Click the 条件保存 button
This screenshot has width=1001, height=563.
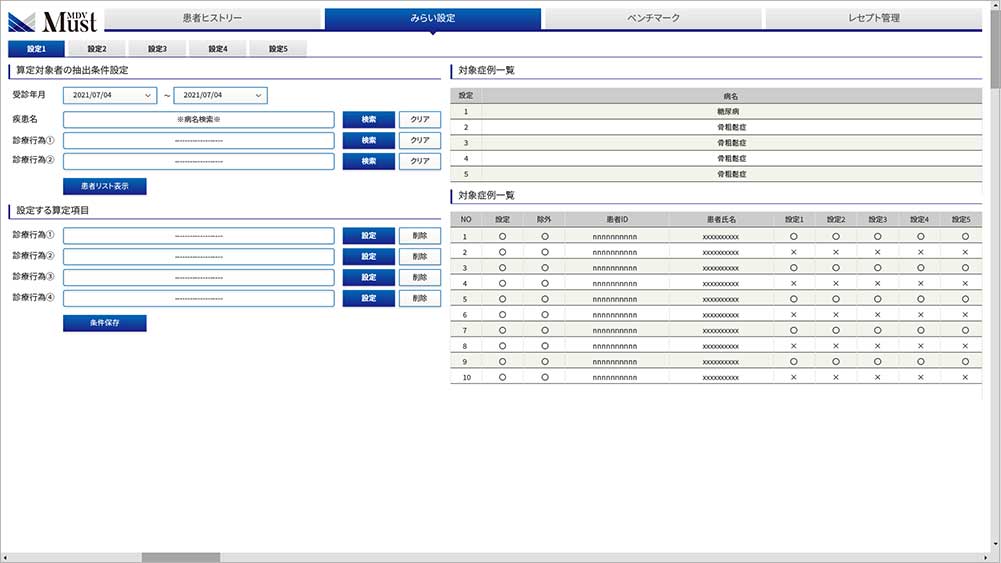click(105, 323)
